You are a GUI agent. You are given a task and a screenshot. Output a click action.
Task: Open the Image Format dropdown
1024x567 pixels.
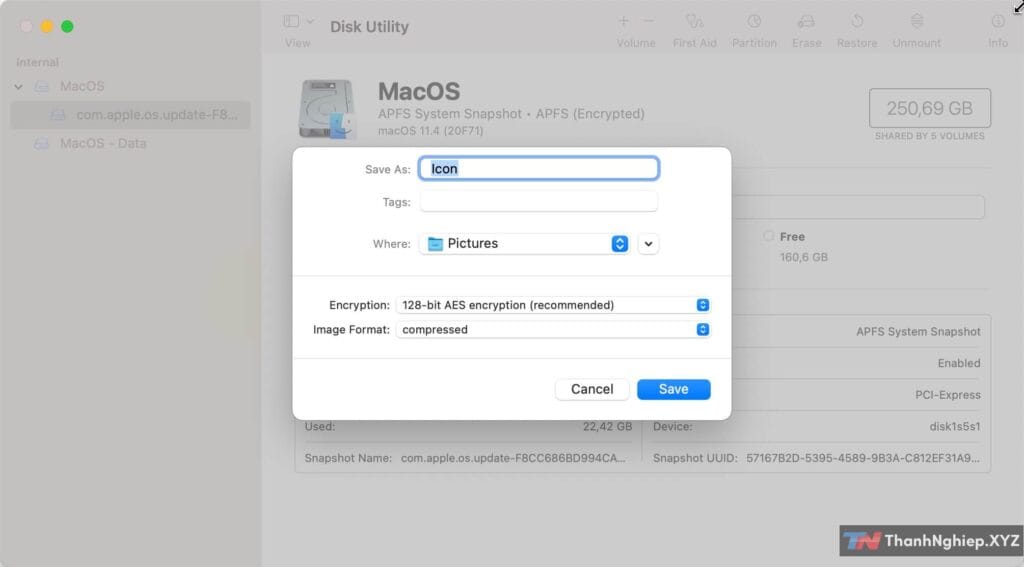tap(553, 330)
